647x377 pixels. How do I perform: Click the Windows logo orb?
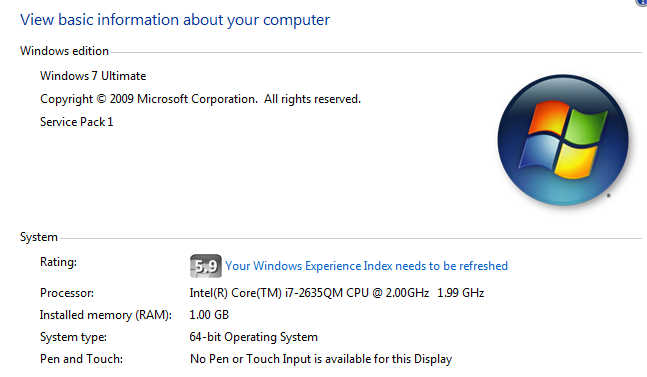point(563,140)
